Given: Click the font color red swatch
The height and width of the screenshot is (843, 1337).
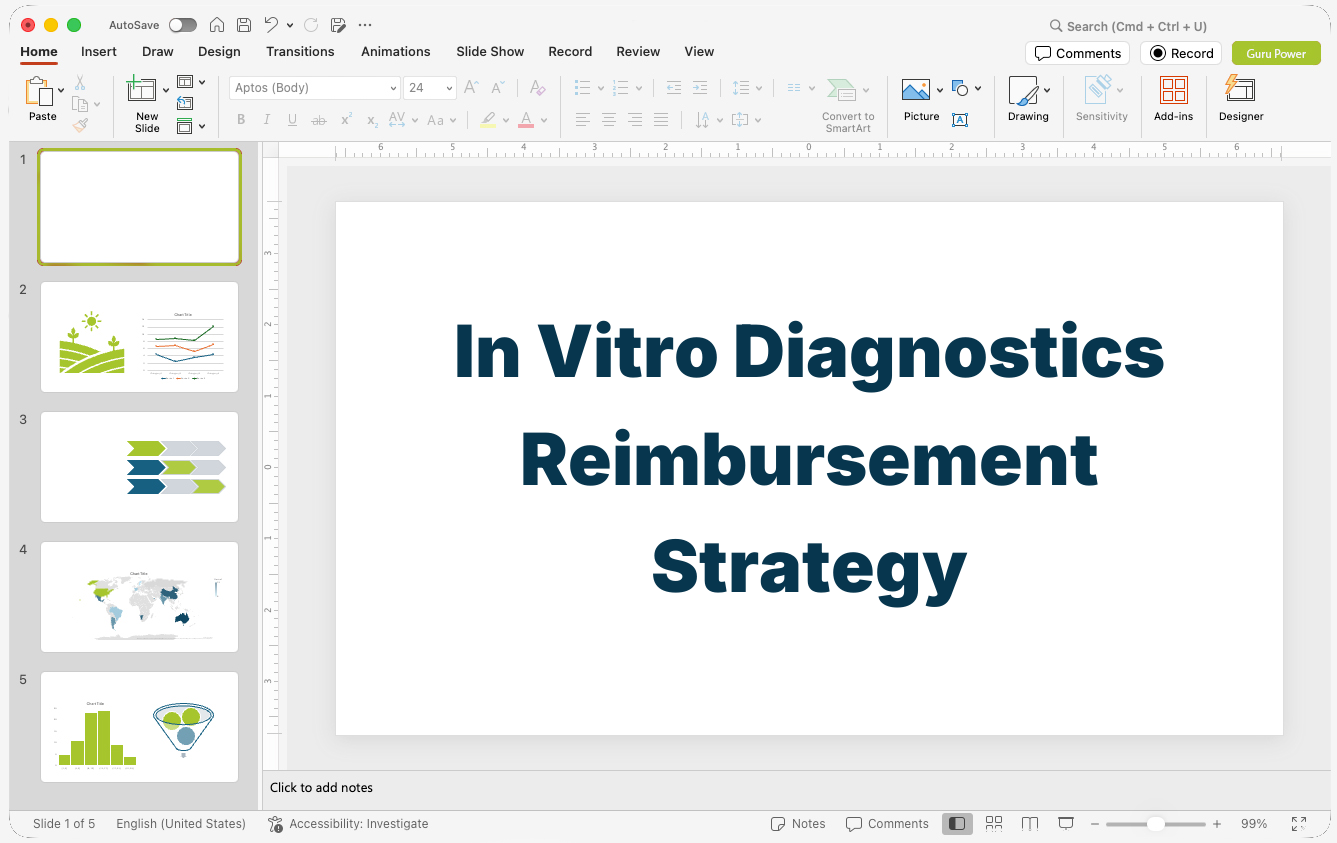Looking at the screenshot, I should coord(526,120).
